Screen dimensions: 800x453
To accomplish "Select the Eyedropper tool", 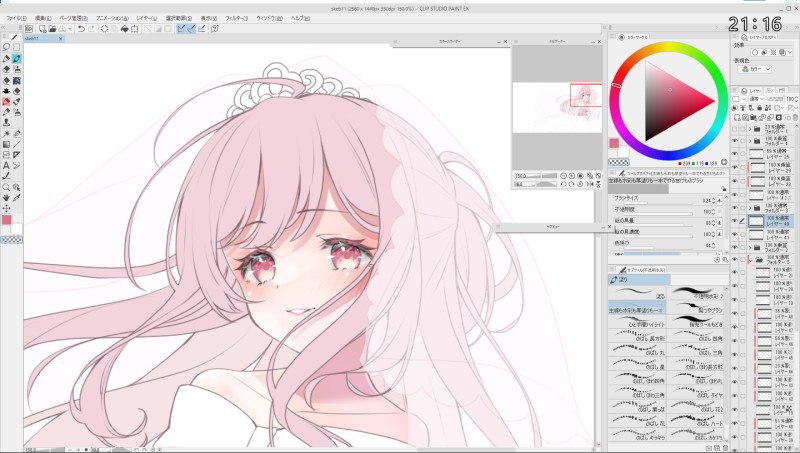I will coord(16,197).
